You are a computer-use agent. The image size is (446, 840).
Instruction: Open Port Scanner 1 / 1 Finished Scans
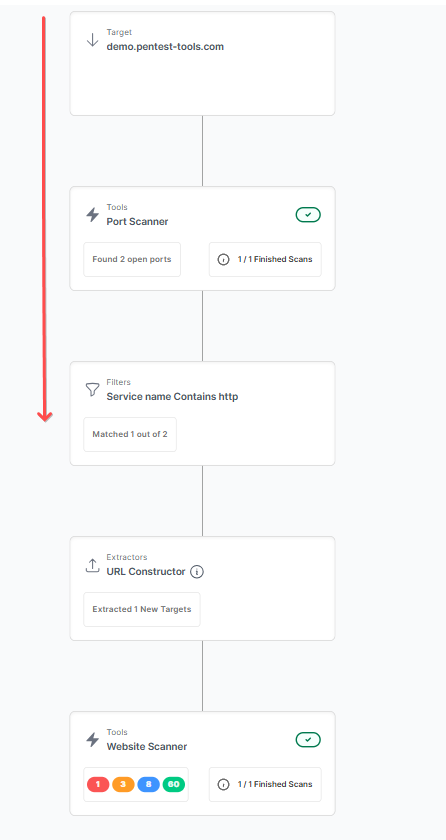(265, 259)
